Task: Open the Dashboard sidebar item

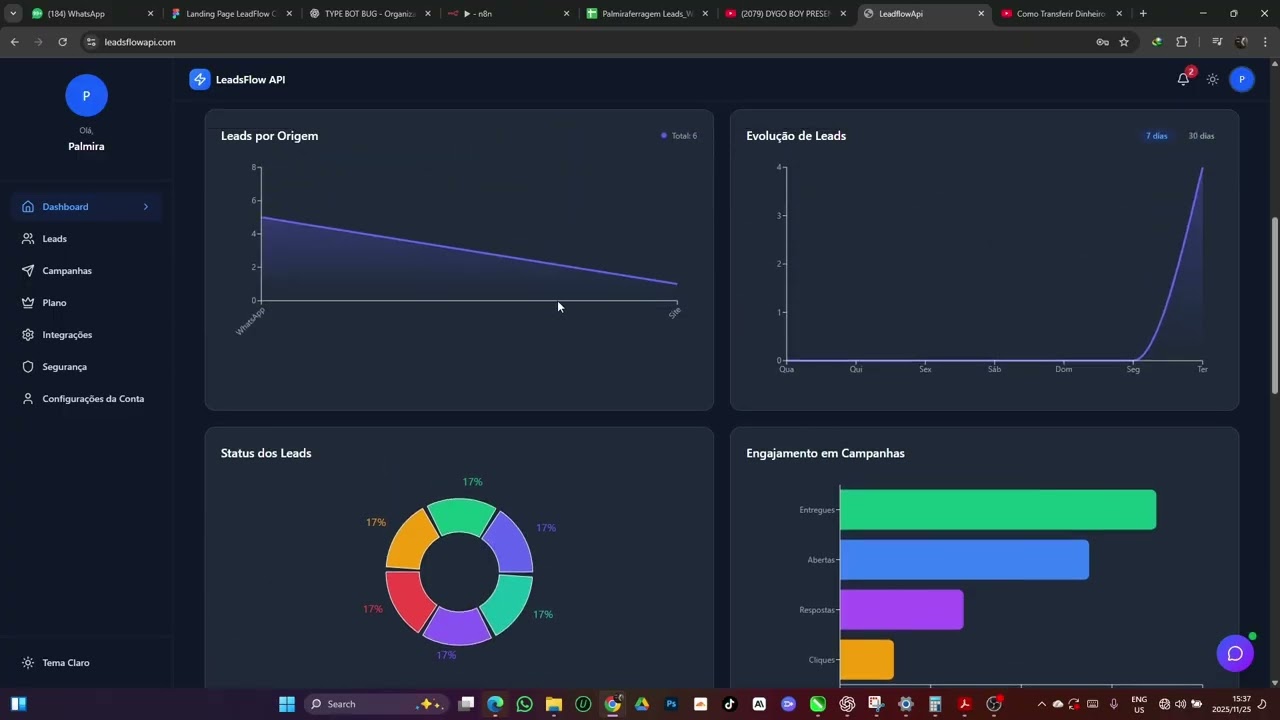Action: point(86,207)
